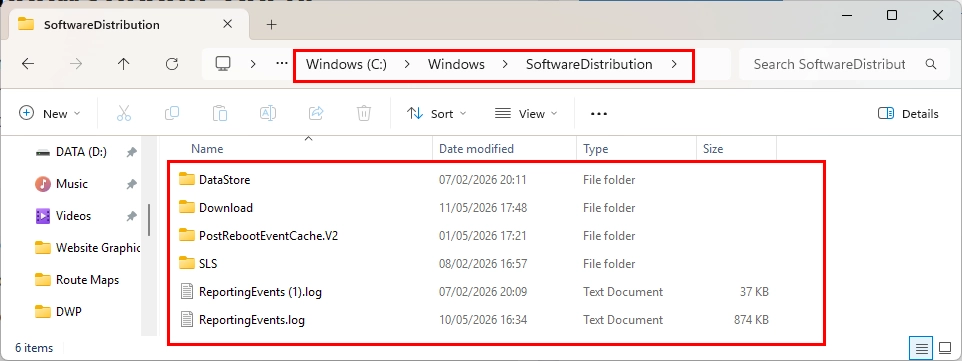Open the See more toolbar menu
962x361 pixels.
[599, 114]
